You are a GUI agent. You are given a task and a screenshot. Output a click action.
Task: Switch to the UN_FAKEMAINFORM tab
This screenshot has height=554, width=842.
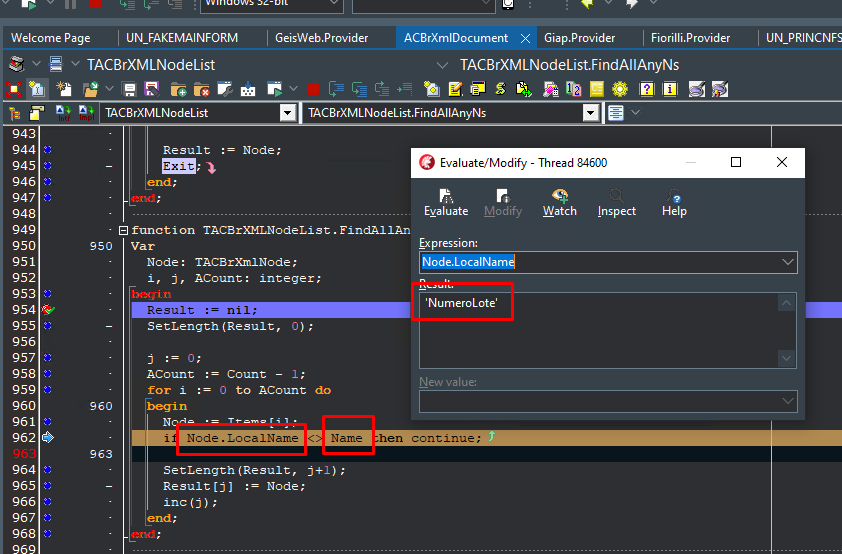pyautogui.click(x=182, y=38)
